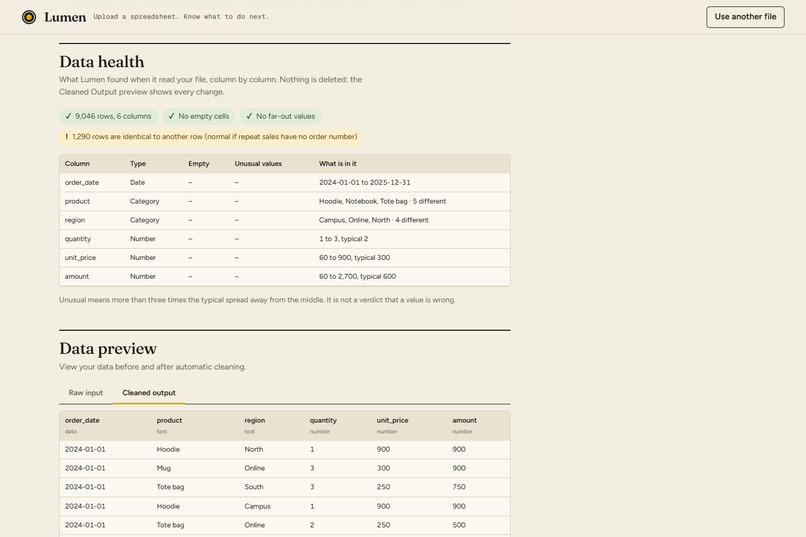Click the checkmark icon beside No empty cells
This screenshot has height=537, width=806.
pos(171,116)
